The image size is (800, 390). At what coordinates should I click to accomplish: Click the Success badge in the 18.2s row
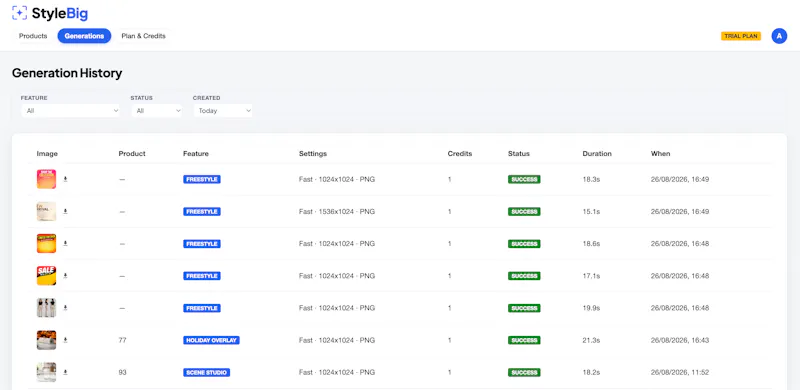click(524, 372)
